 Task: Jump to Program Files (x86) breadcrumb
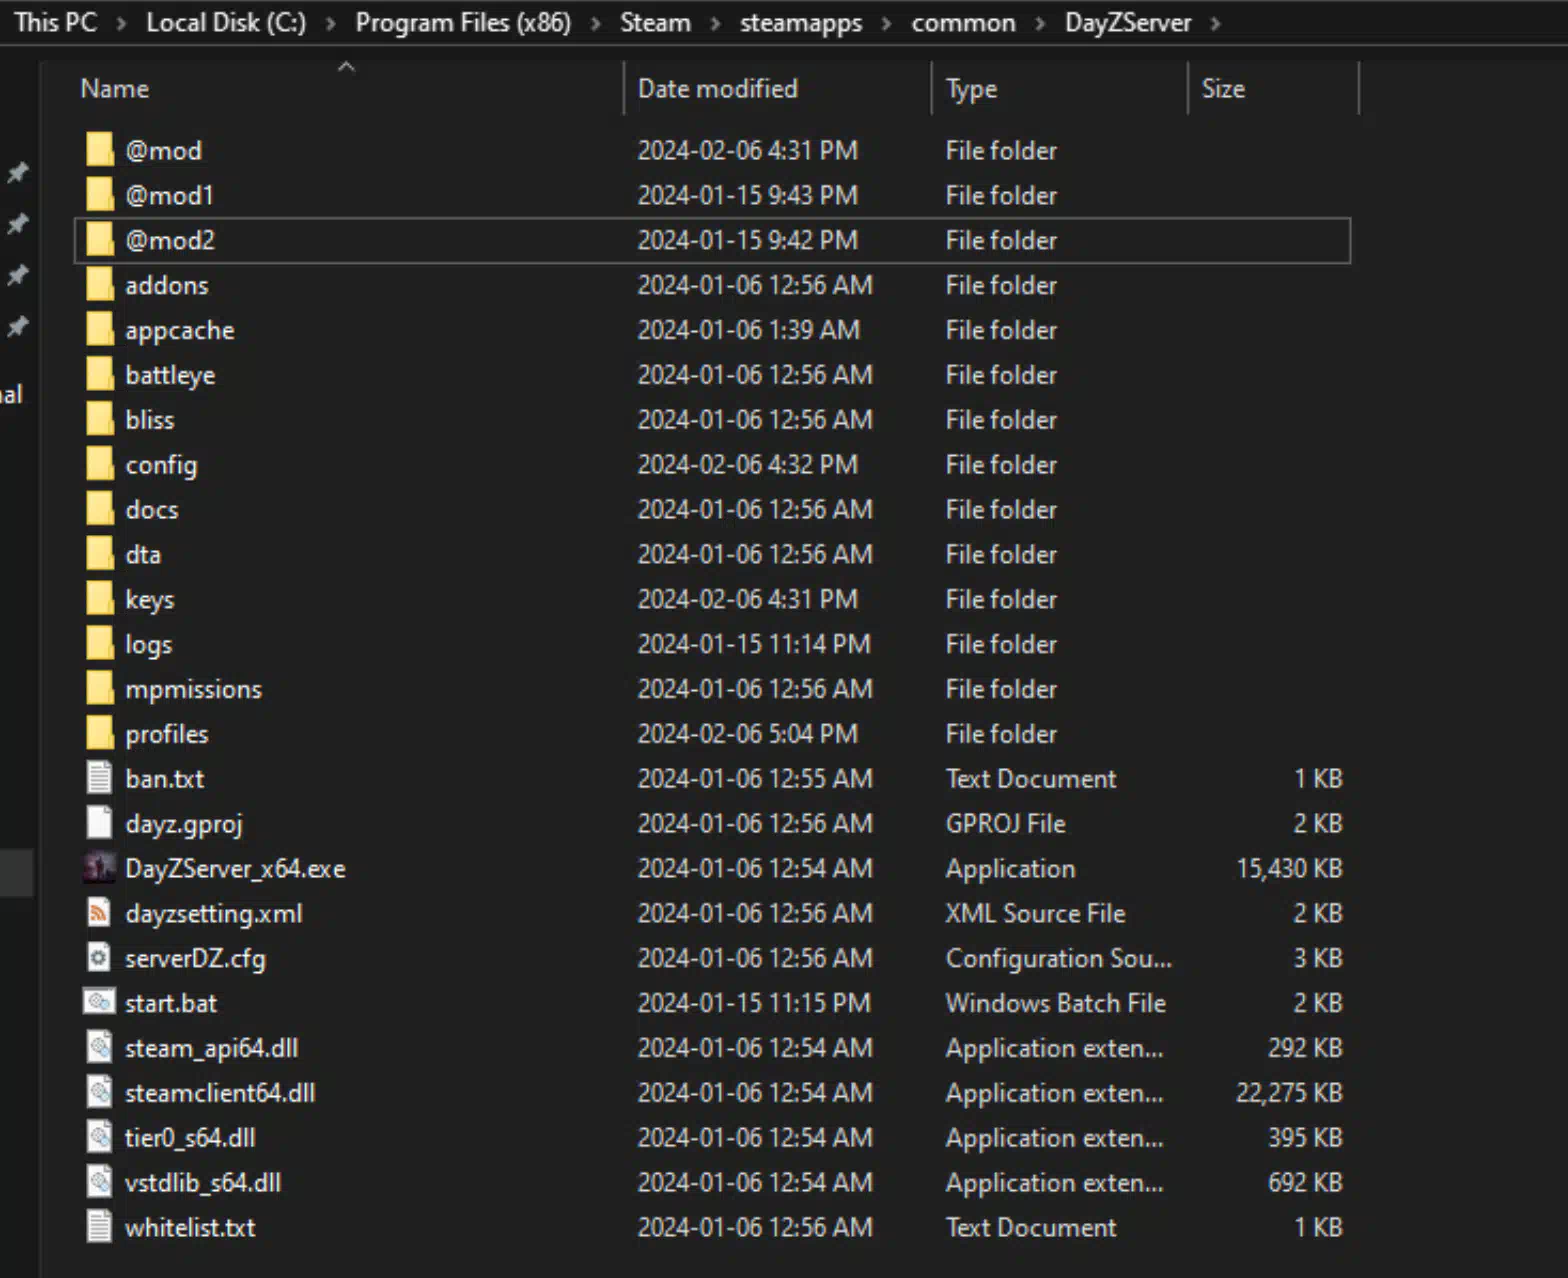tap(463, 22)
